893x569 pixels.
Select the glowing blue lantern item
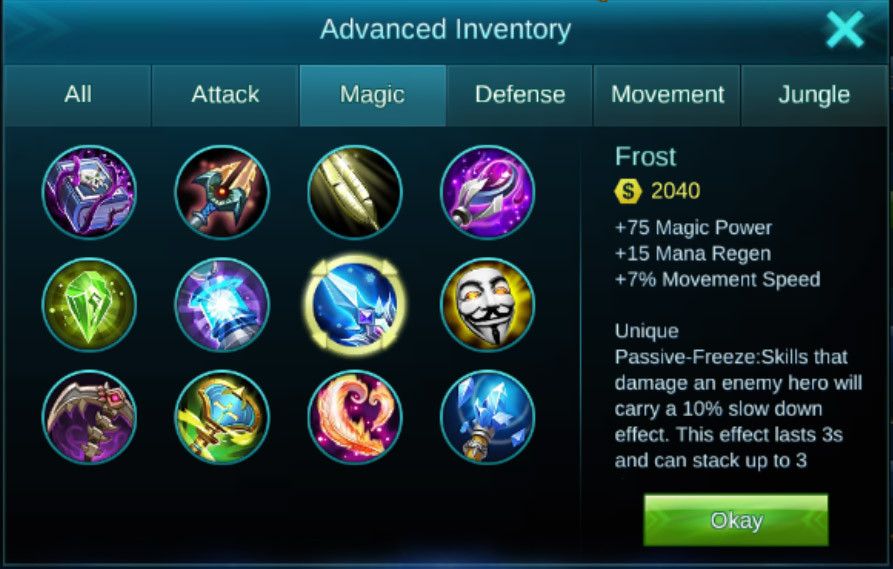222,305
